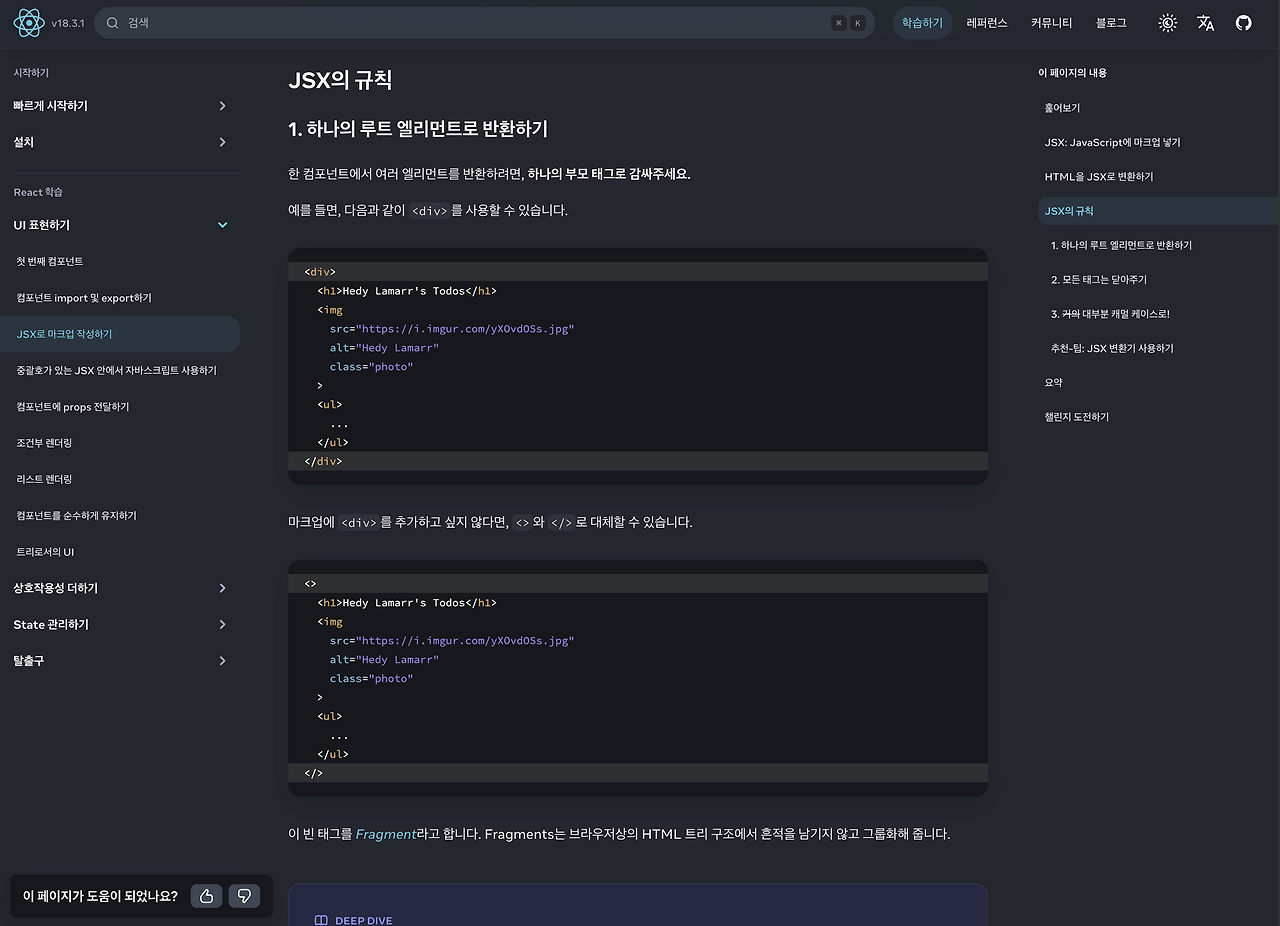Viewport: 1280px width, 926px height.
Task: Jump to 2. 모든 태그는 닫아주기
Action: click(x=1099, y=279)
